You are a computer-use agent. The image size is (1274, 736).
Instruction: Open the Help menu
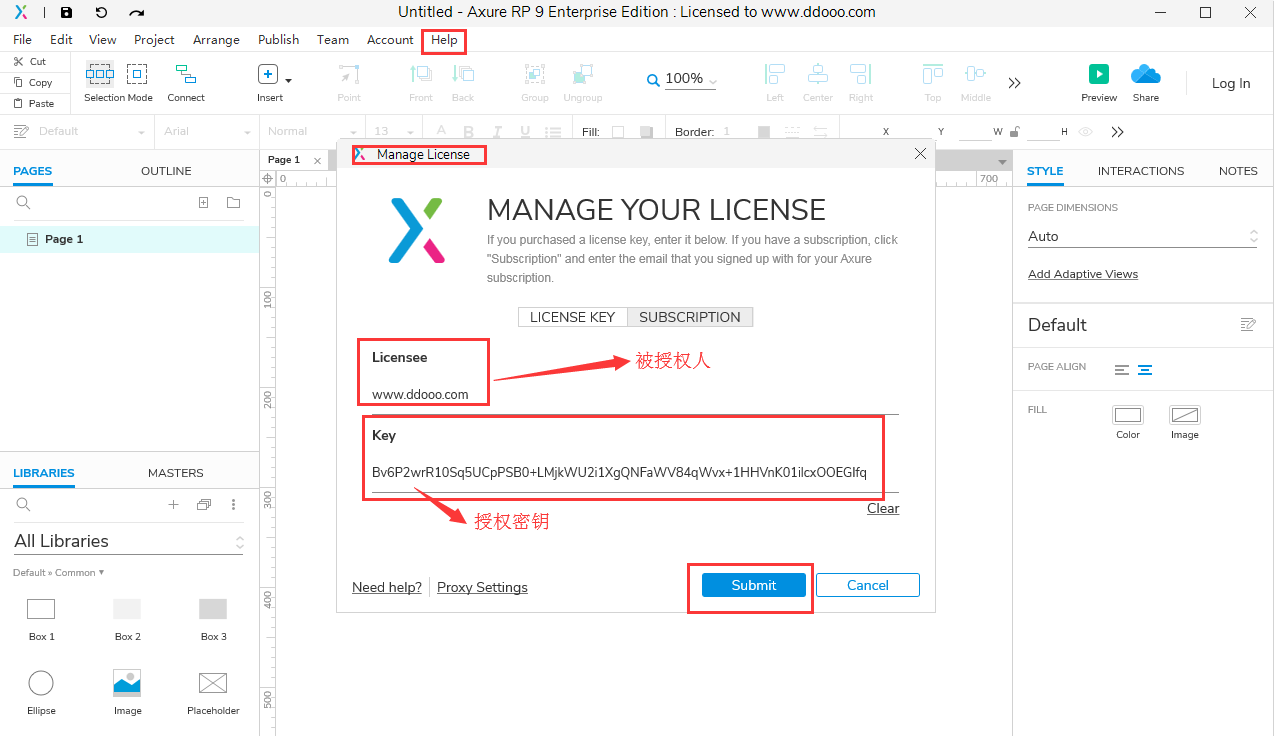point(443,40)
